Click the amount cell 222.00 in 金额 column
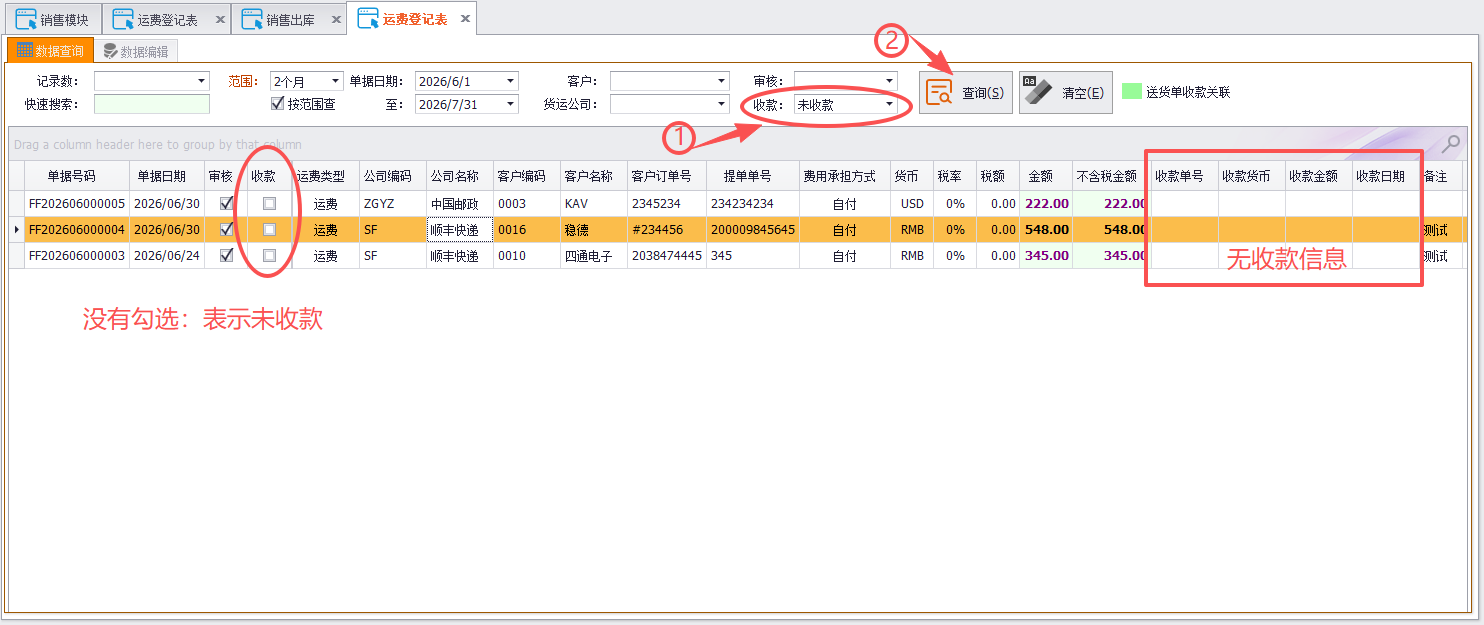Image resolution: width=1484 pixels, height=625 pixels. coord(1046,203)
